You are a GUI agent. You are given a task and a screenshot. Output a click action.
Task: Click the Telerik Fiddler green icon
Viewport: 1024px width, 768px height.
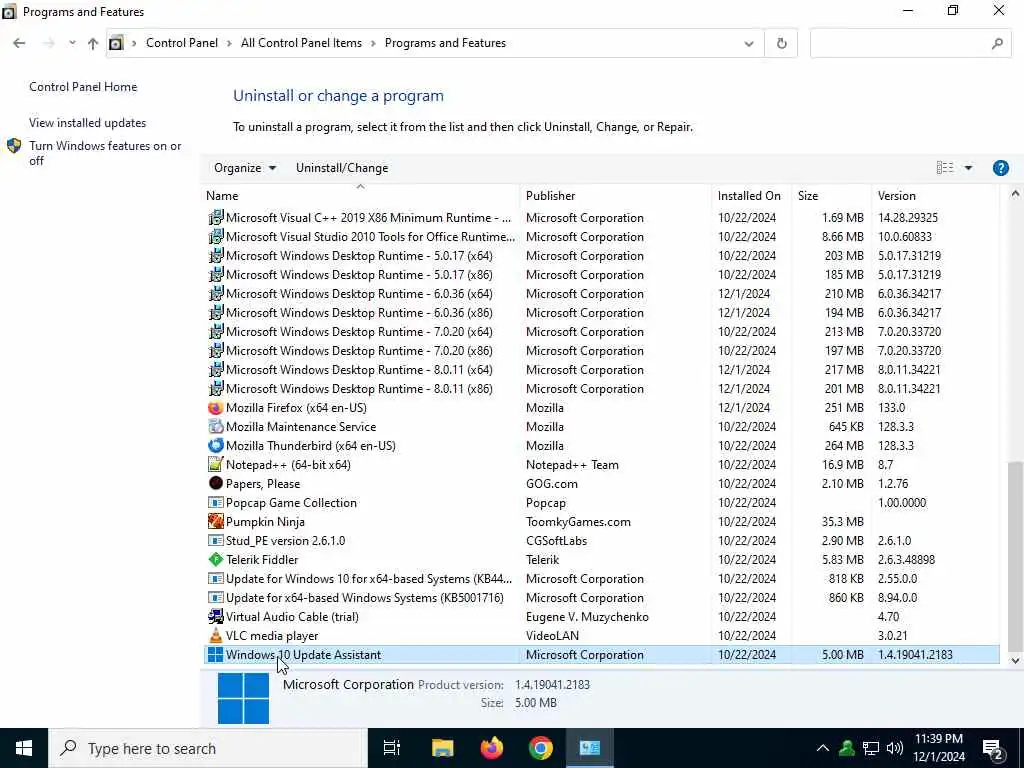216,560
